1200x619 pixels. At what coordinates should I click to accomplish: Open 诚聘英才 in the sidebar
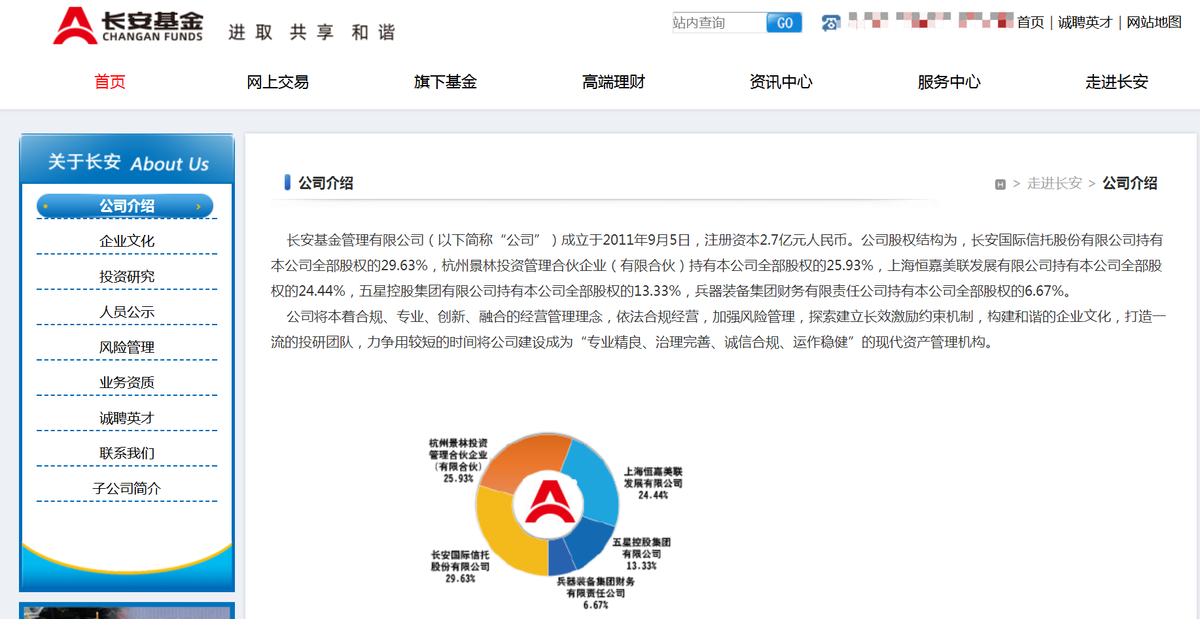click(x=127, y=418)
